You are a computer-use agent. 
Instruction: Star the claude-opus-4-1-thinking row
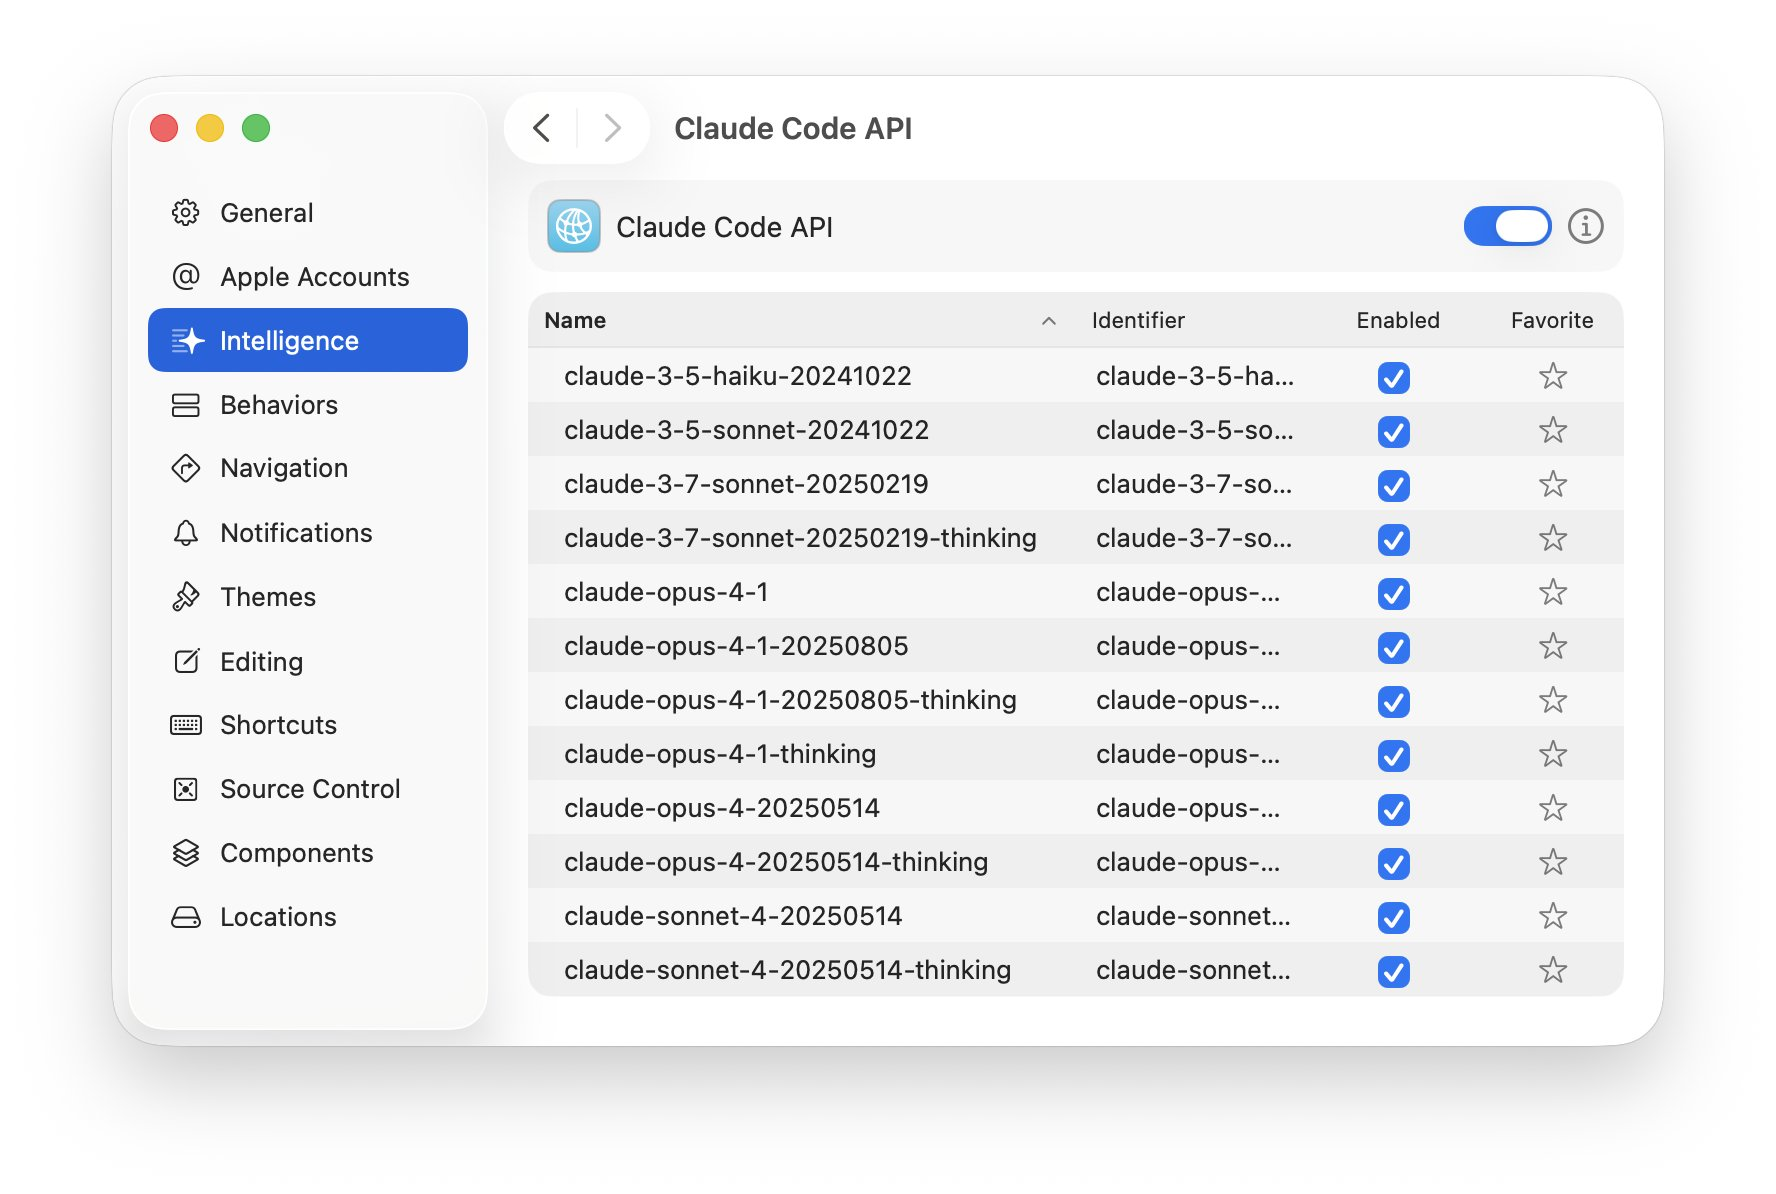1553,754
